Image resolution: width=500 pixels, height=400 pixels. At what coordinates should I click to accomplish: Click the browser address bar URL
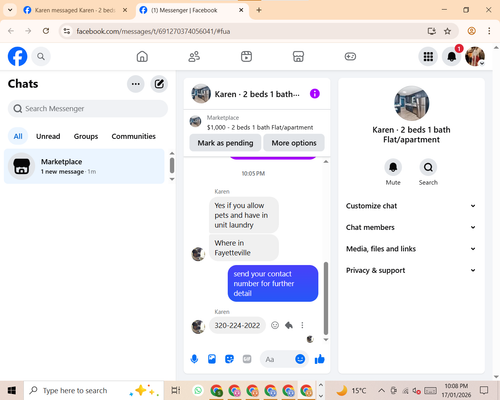153,31
